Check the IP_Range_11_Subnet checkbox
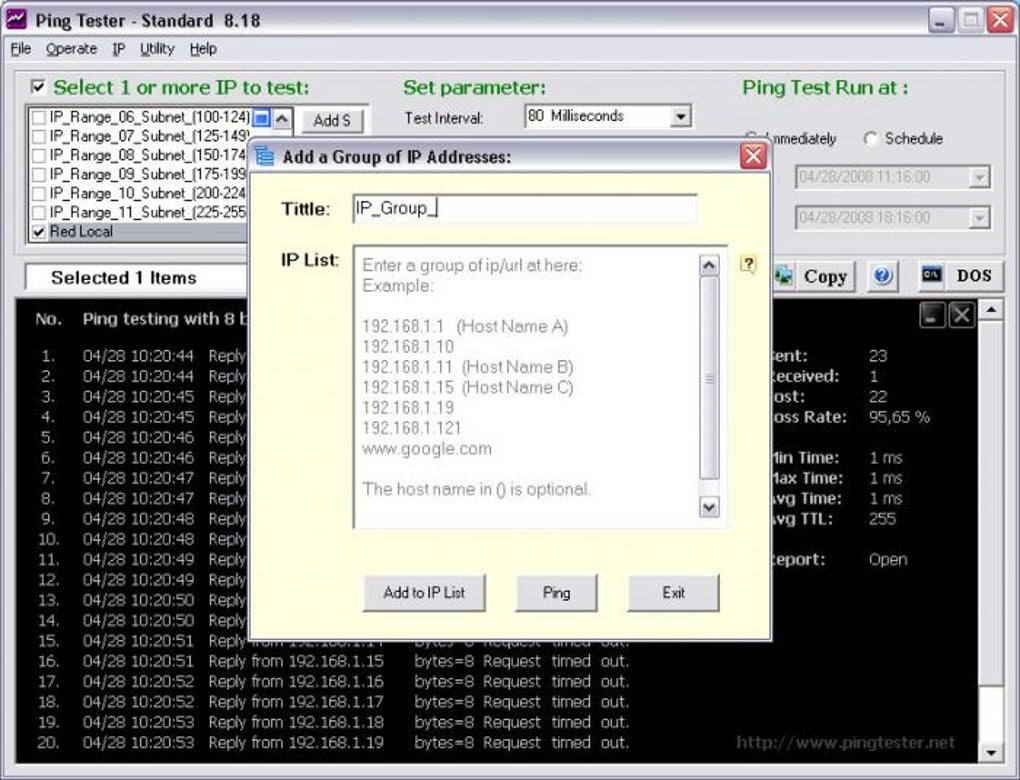The width and height of the screenshot is (1020, 780). click(x=39, y=213)
